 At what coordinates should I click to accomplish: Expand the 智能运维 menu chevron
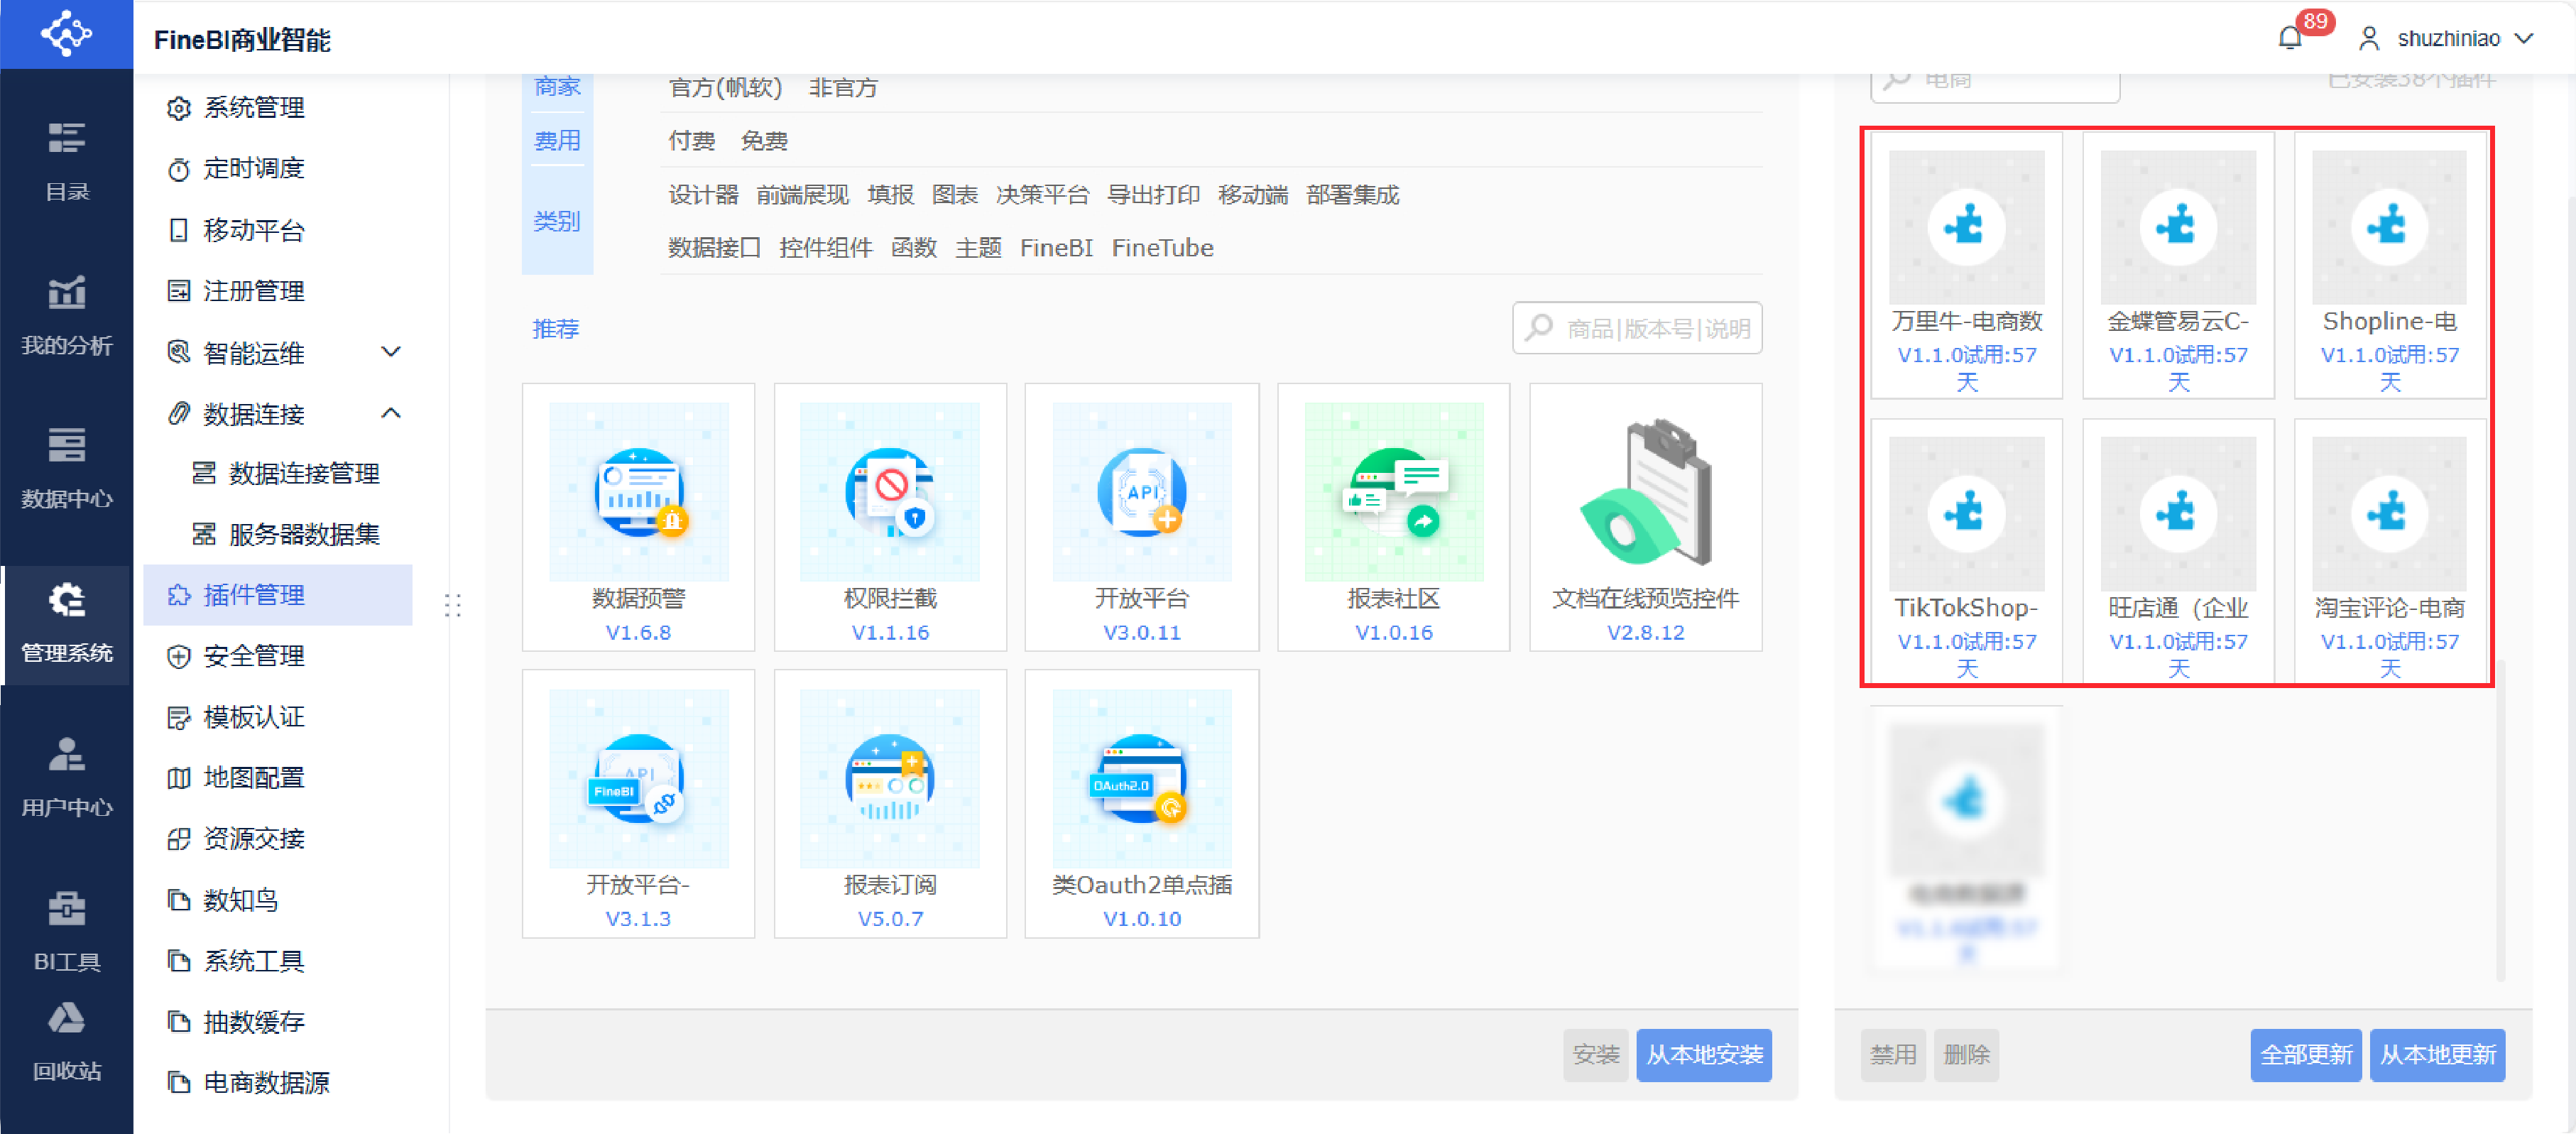click(x=391, y=352)
